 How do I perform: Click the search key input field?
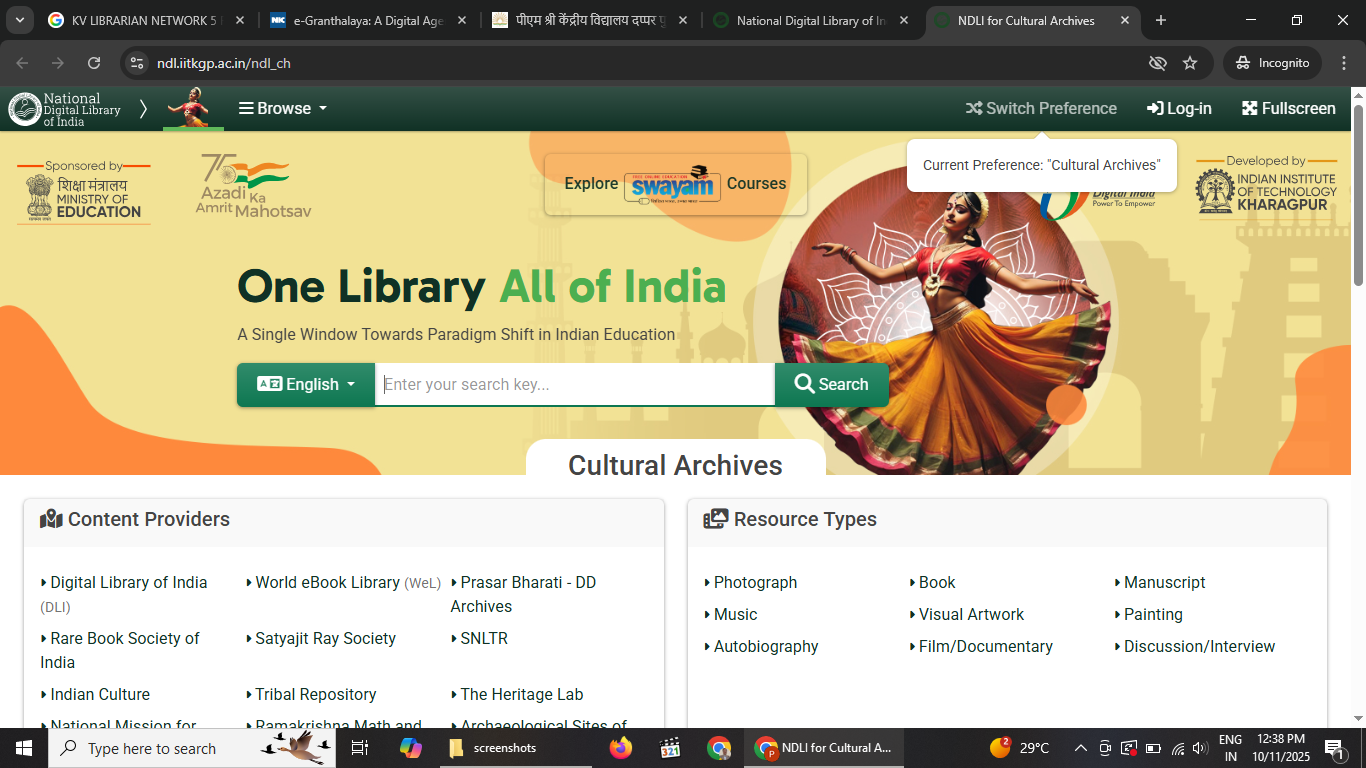coord(574,385)
